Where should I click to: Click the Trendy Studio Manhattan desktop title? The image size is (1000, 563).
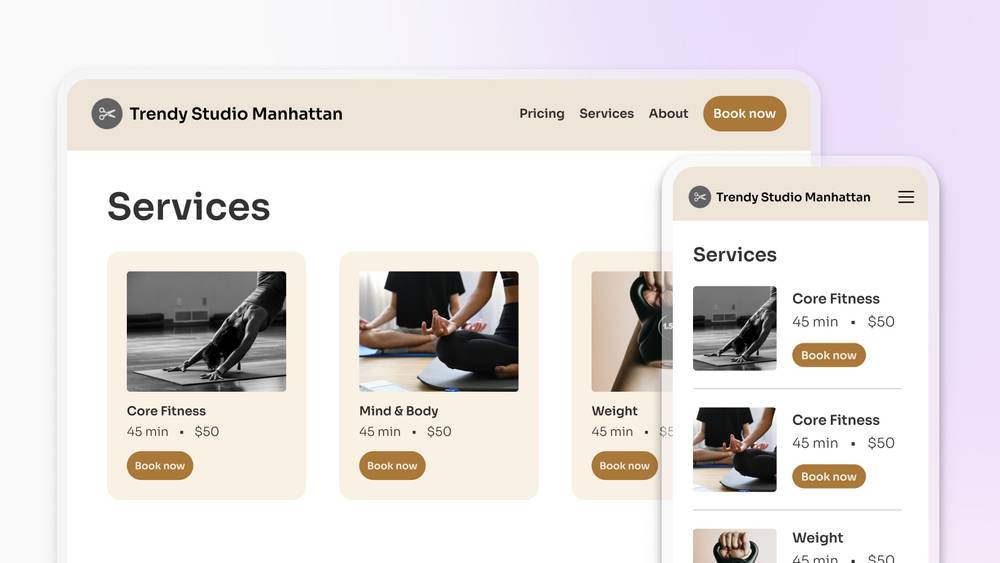tap(236, 113)
